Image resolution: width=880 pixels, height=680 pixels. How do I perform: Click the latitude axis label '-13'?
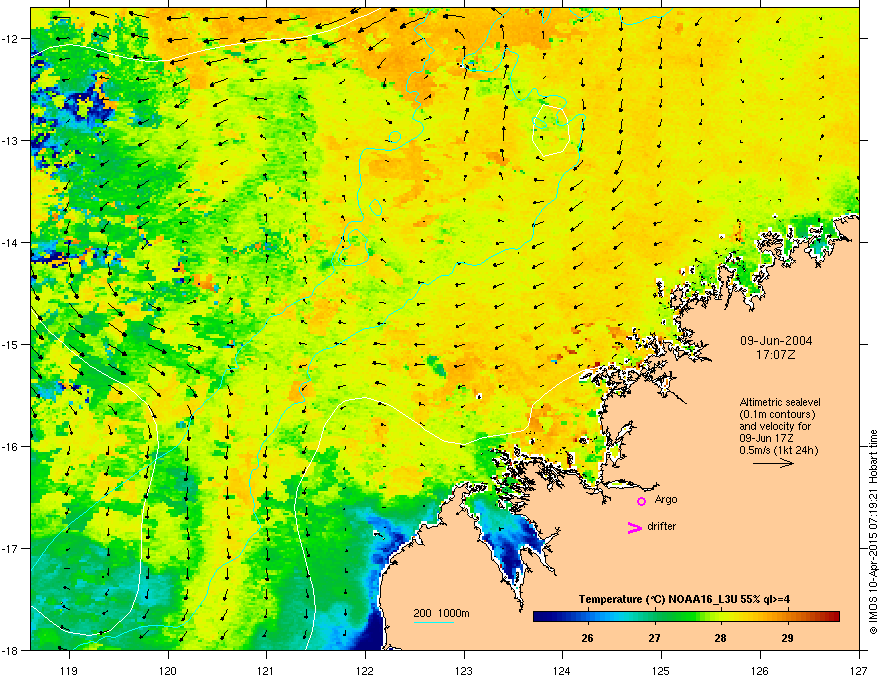(x=11, y=141)
